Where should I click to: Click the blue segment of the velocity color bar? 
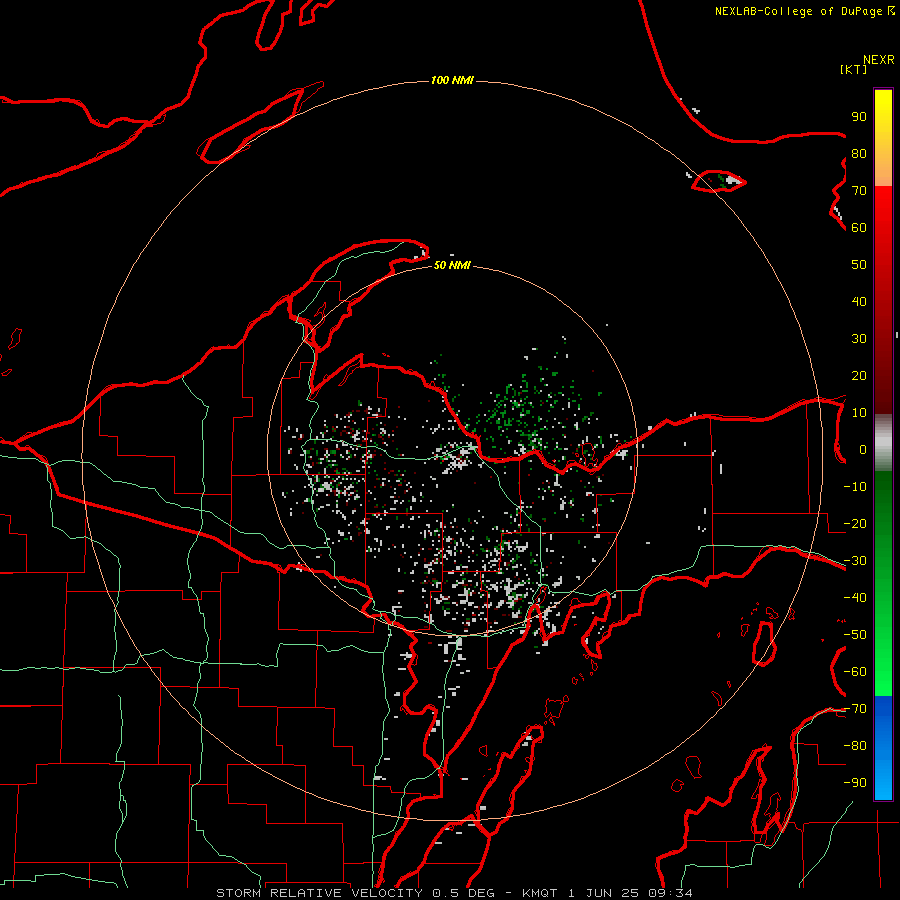(883, 748)
